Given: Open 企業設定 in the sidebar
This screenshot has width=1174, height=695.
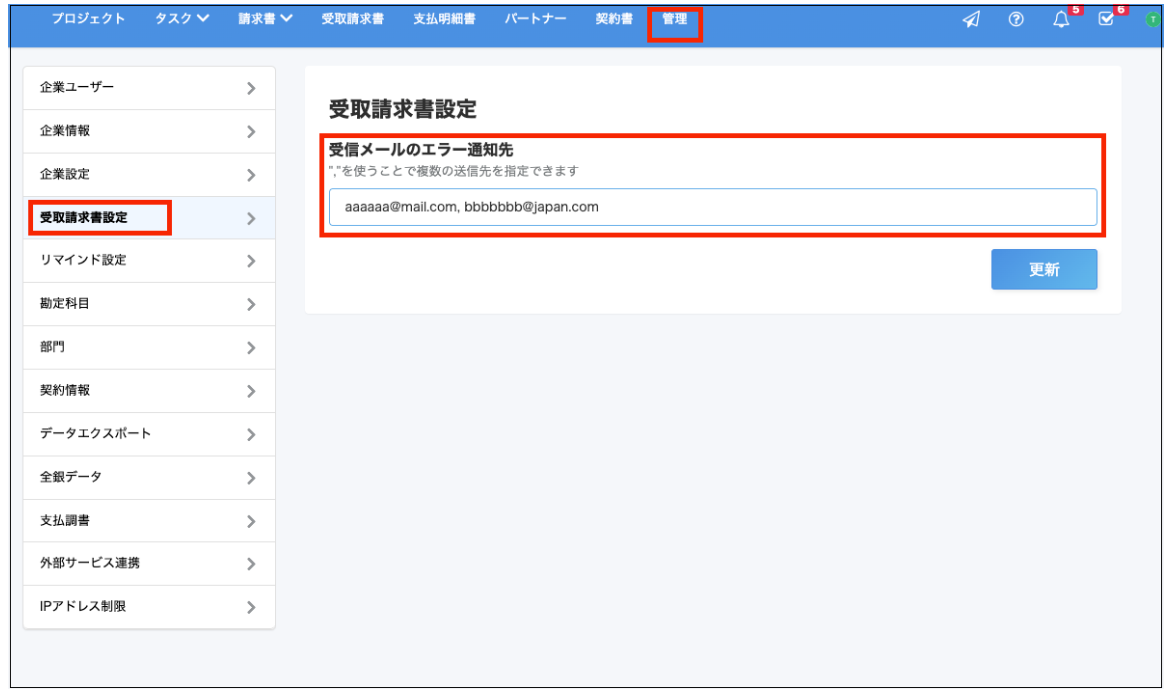Looking at the screenshot, I should (149, 174).
